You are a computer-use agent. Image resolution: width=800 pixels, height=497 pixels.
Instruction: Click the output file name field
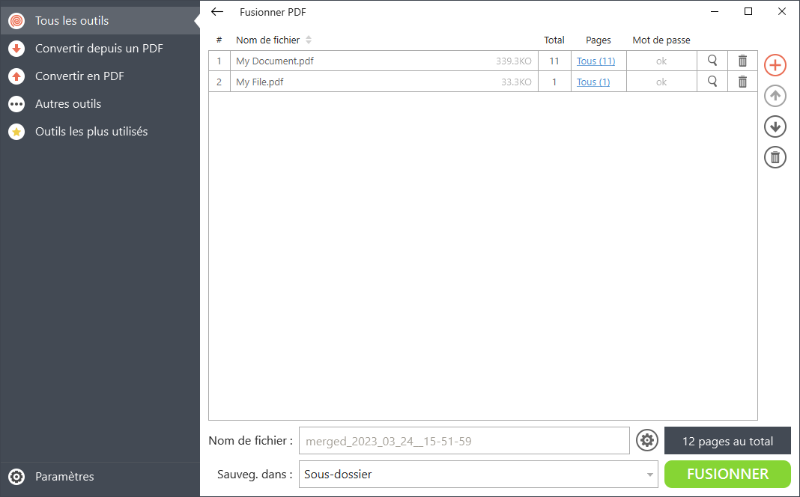pos(464,441)
